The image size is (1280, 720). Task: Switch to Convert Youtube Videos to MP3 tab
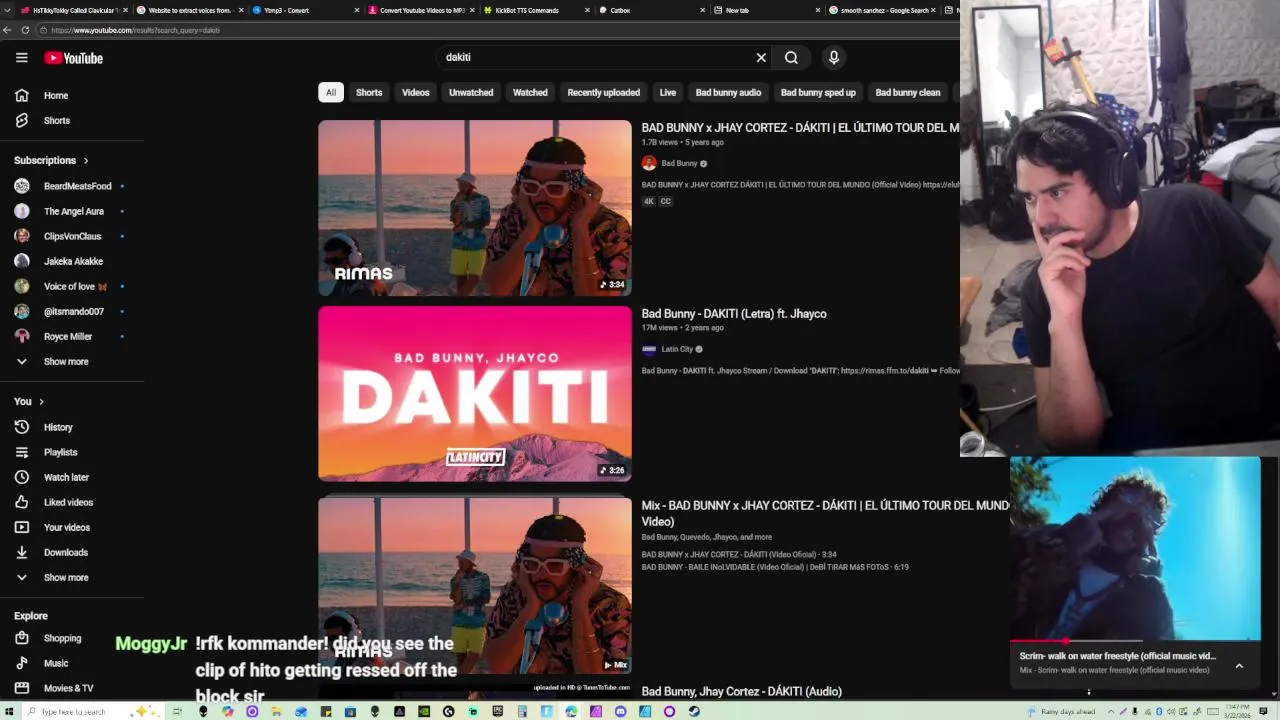[422, 10]
